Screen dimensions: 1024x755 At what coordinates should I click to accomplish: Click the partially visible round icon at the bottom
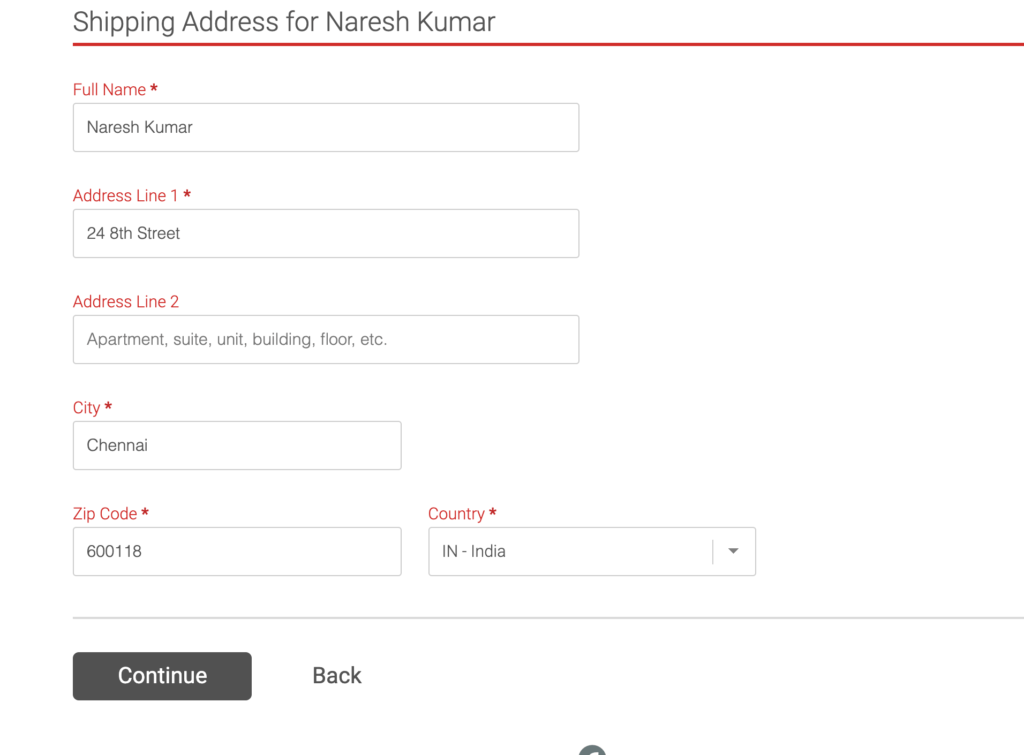592,750
